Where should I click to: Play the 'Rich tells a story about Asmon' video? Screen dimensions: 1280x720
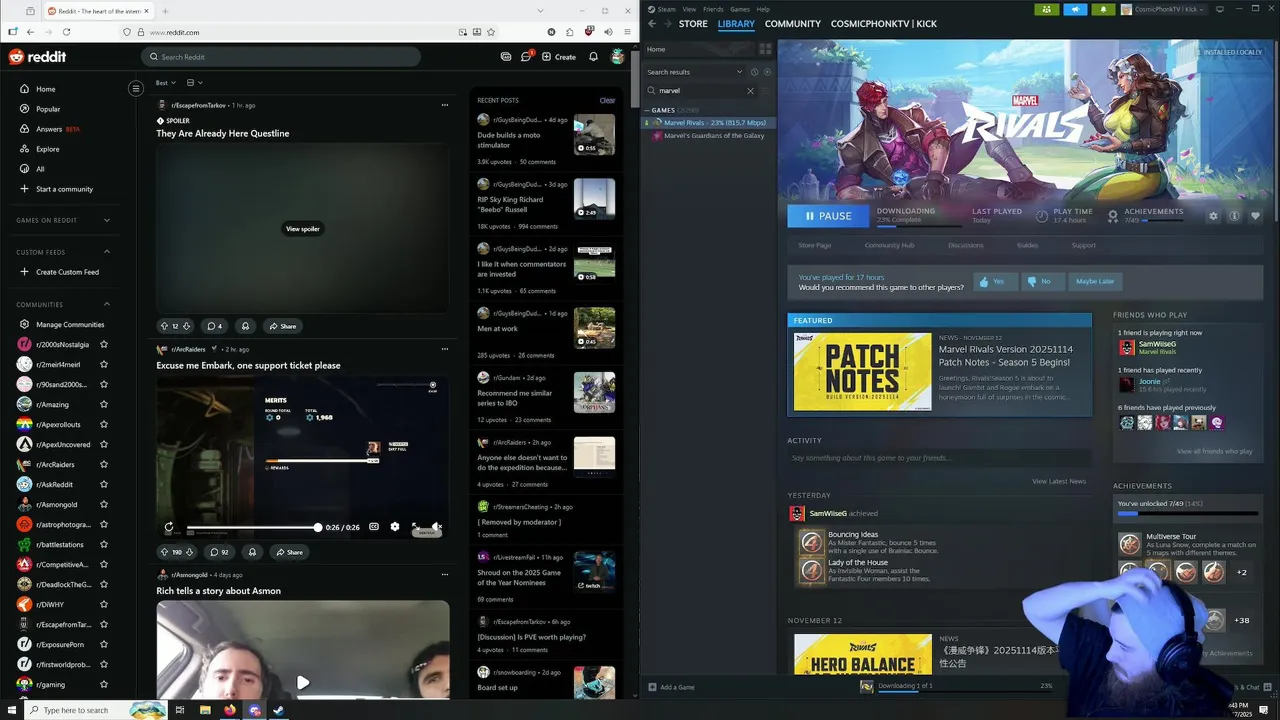pyautogui.click(x=302, y=683)
